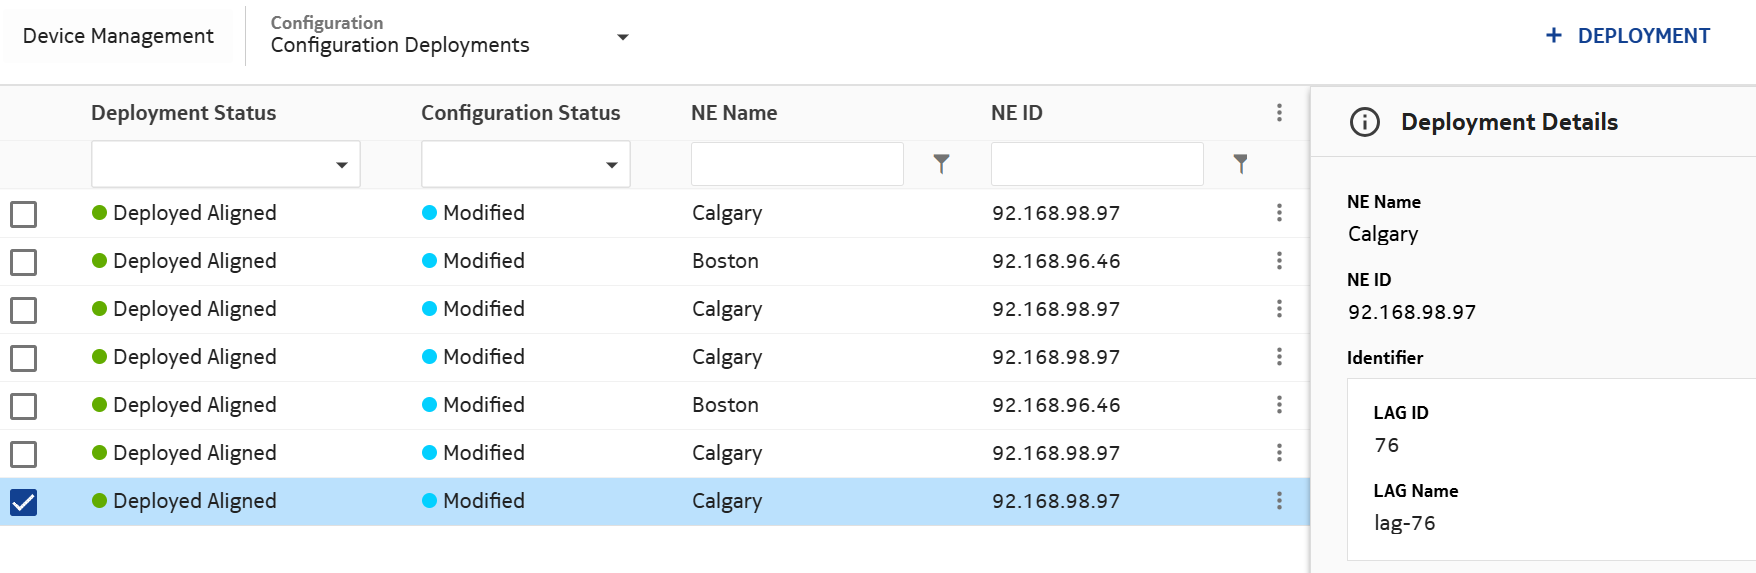This screenshot has height=573, width=1756.
Task: Click the + DEPLOYMENT button
Action: (x=1627, y=36)
